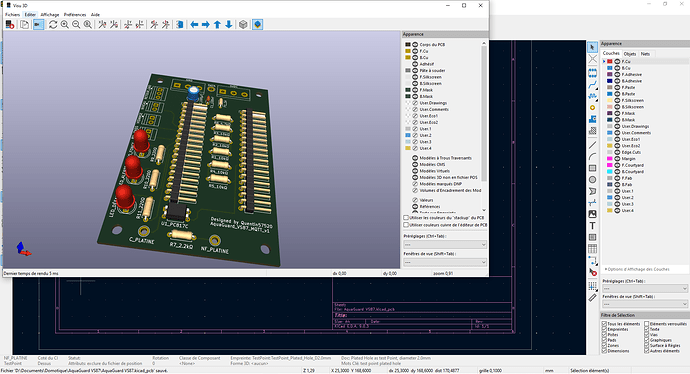Activate the local ratsnest tool in PCB editor
Screen dimensions: 690x374
(592, 59)
